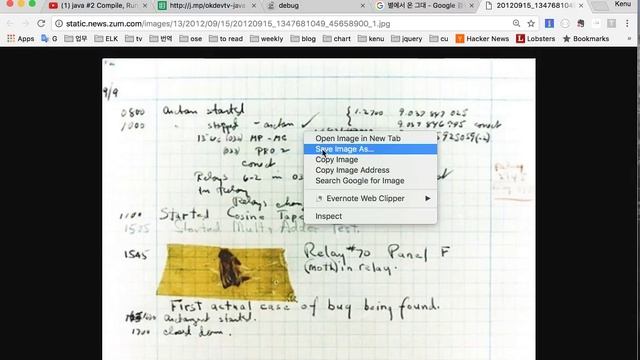The height and width of the screenshot is (360, 640).
Task: Reload the page with the refresh icon
Action: coord(41,24)
